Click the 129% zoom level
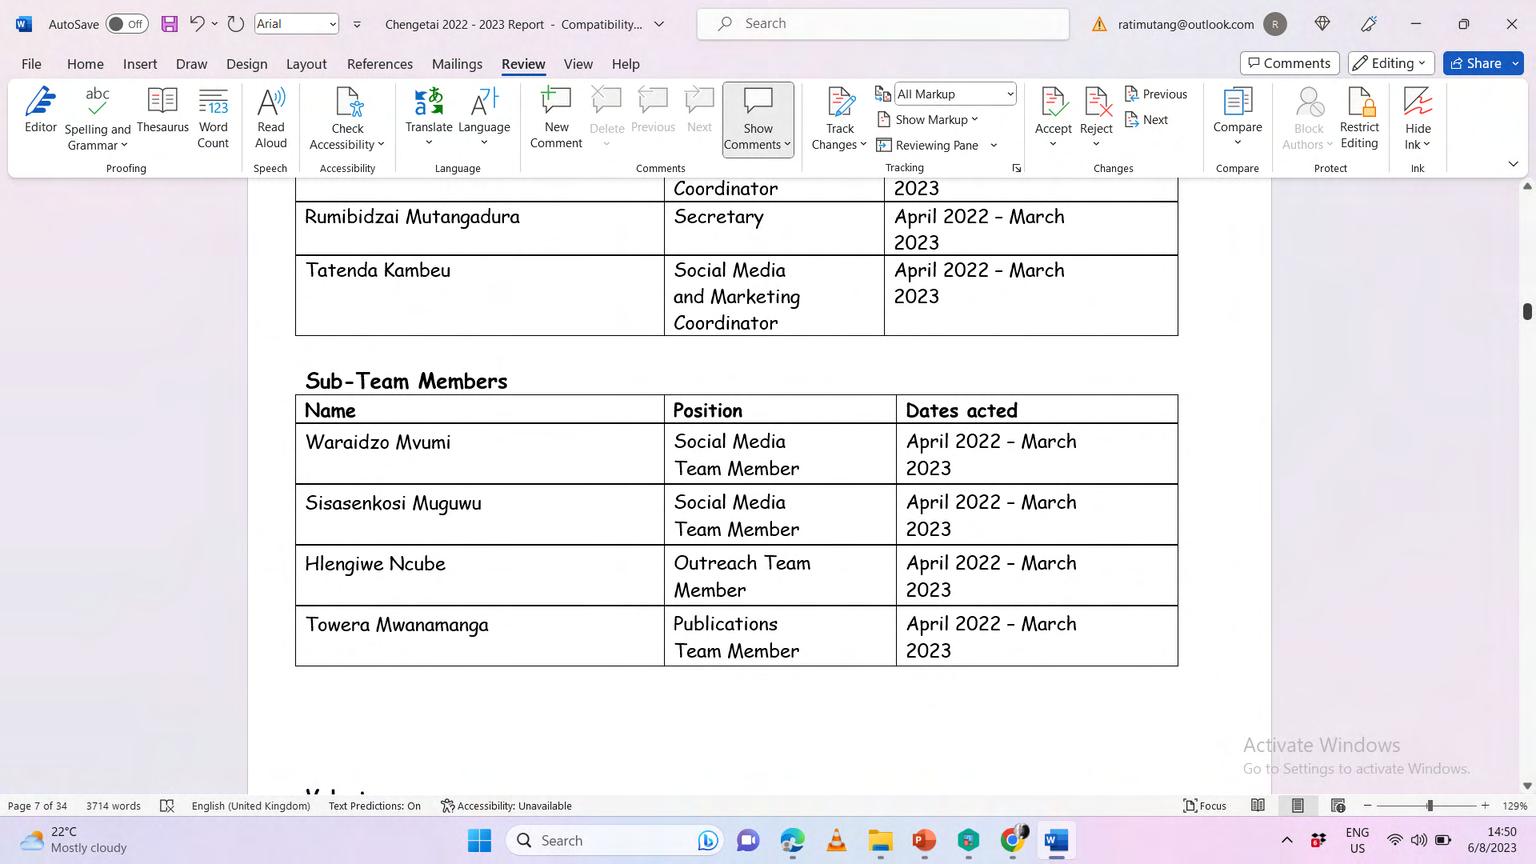Screen dimensions: 1536x864 click(1515, 806)
